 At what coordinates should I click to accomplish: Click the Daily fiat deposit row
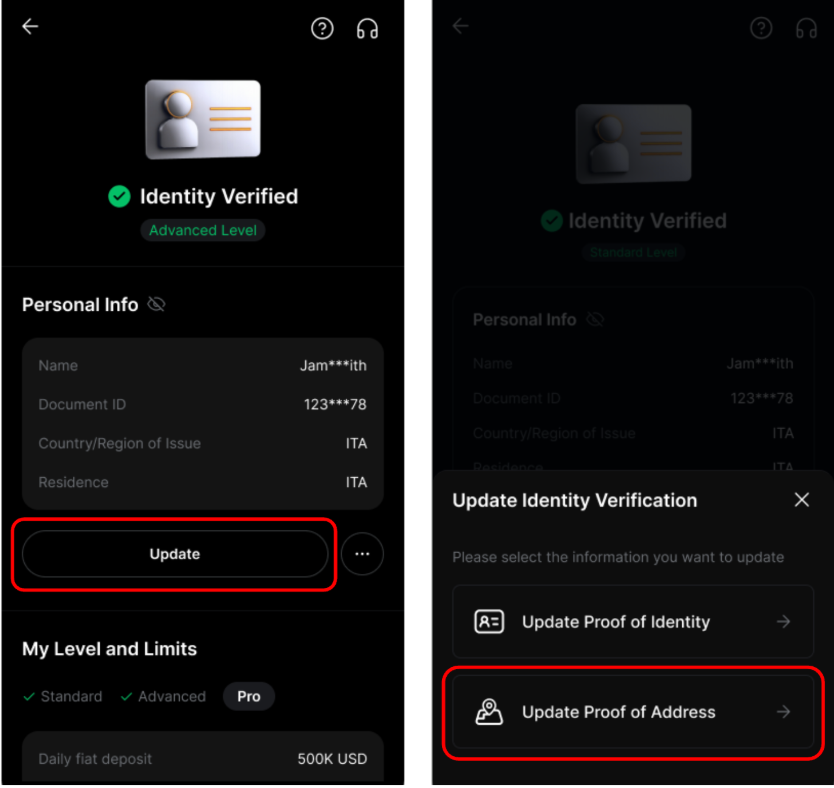pos(203,759)
